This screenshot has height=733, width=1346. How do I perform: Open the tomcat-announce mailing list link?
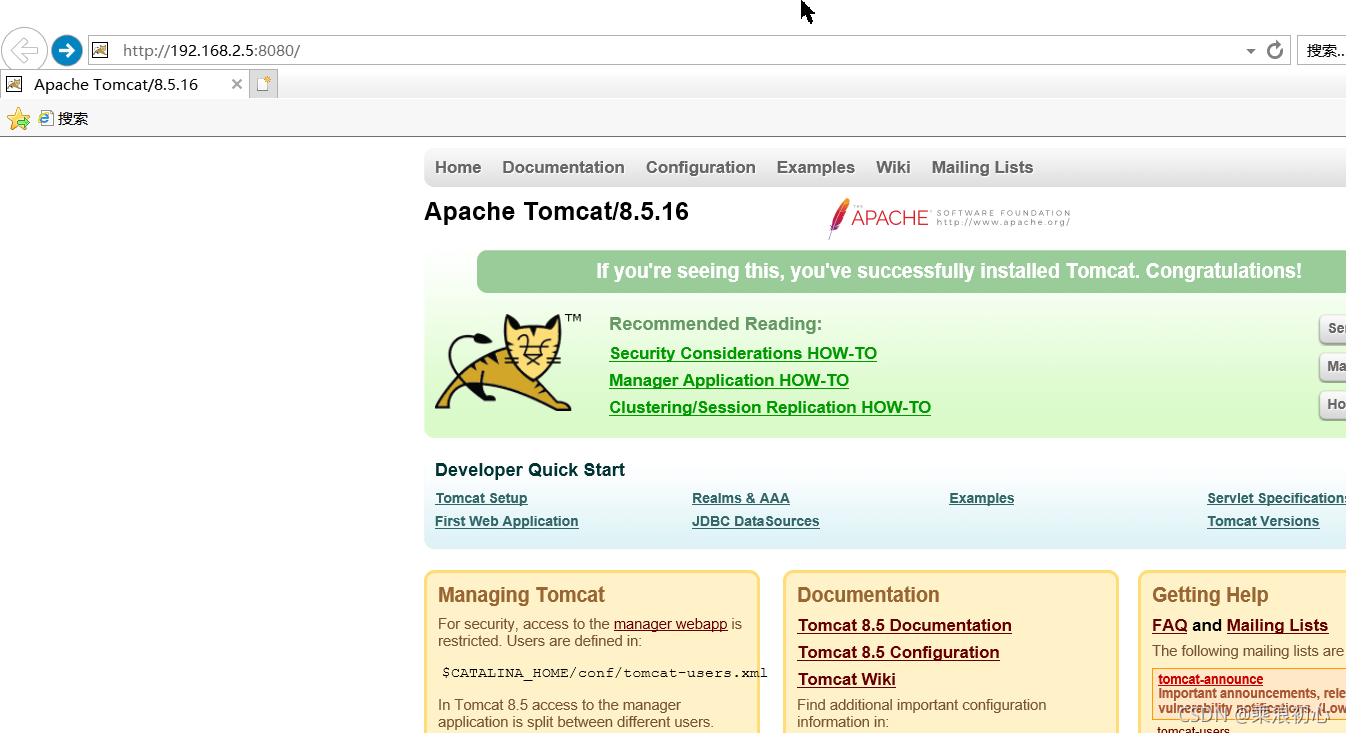[x=1210, y=679]
